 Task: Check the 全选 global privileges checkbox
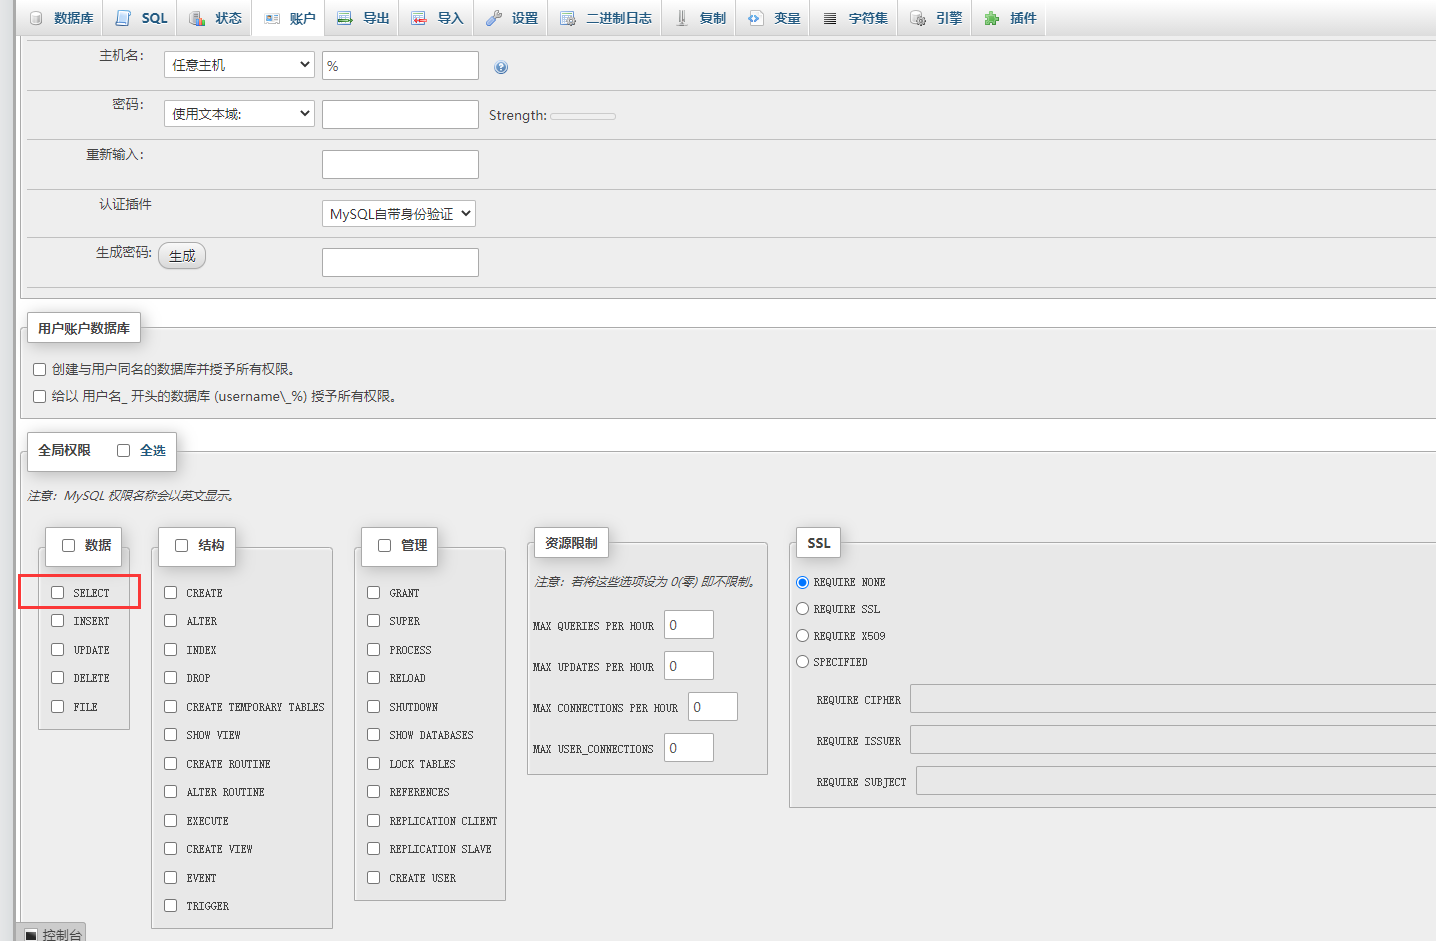click(124, 451)
